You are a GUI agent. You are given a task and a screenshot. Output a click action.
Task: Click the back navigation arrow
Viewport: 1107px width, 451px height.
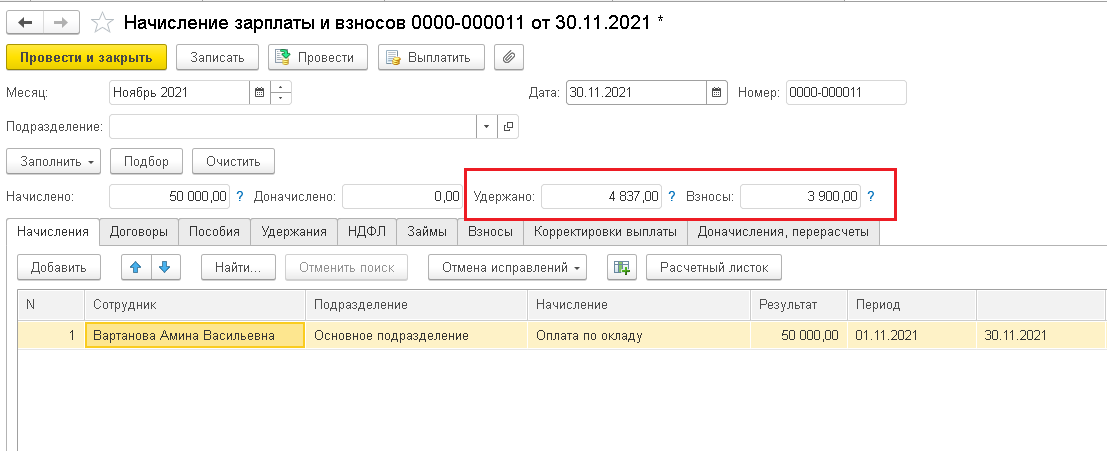coord(24,21)
